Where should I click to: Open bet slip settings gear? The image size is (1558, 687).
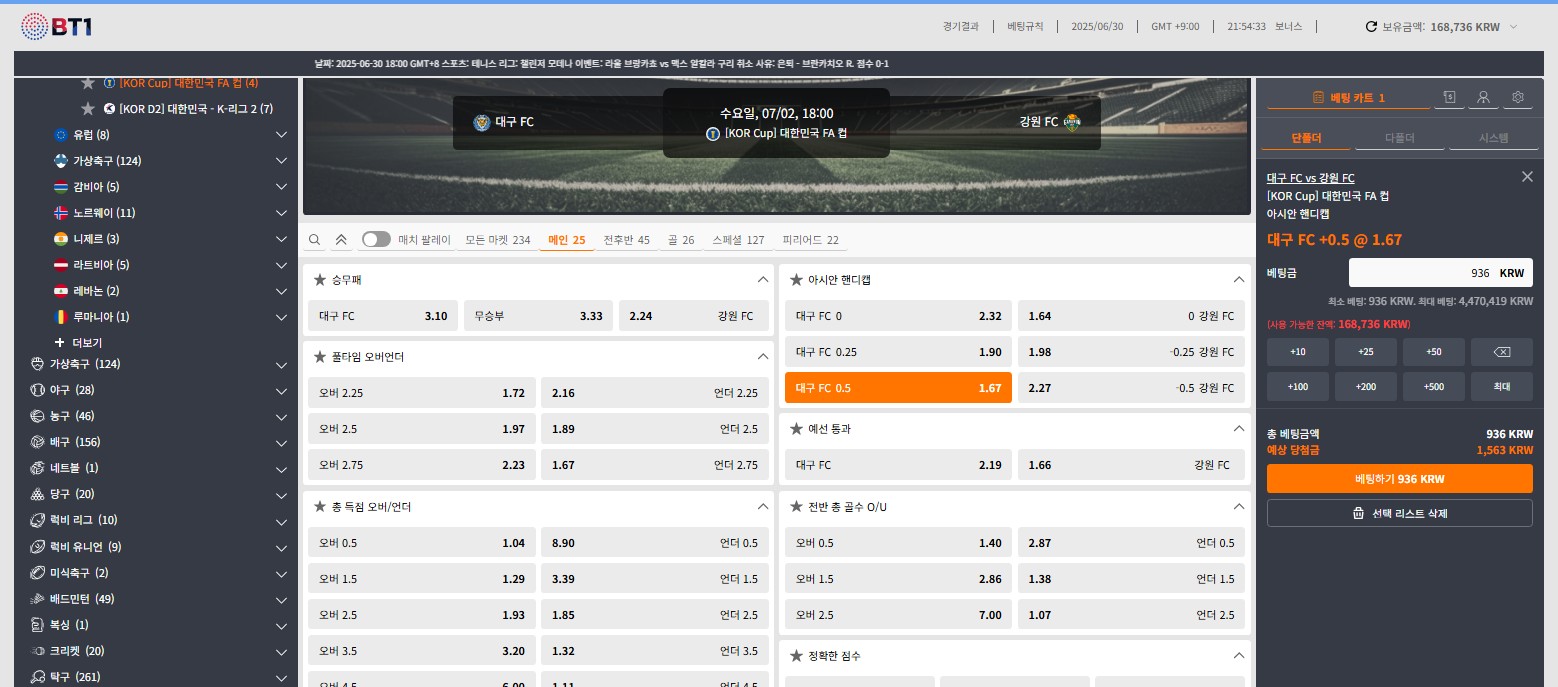pos(1517,97)
